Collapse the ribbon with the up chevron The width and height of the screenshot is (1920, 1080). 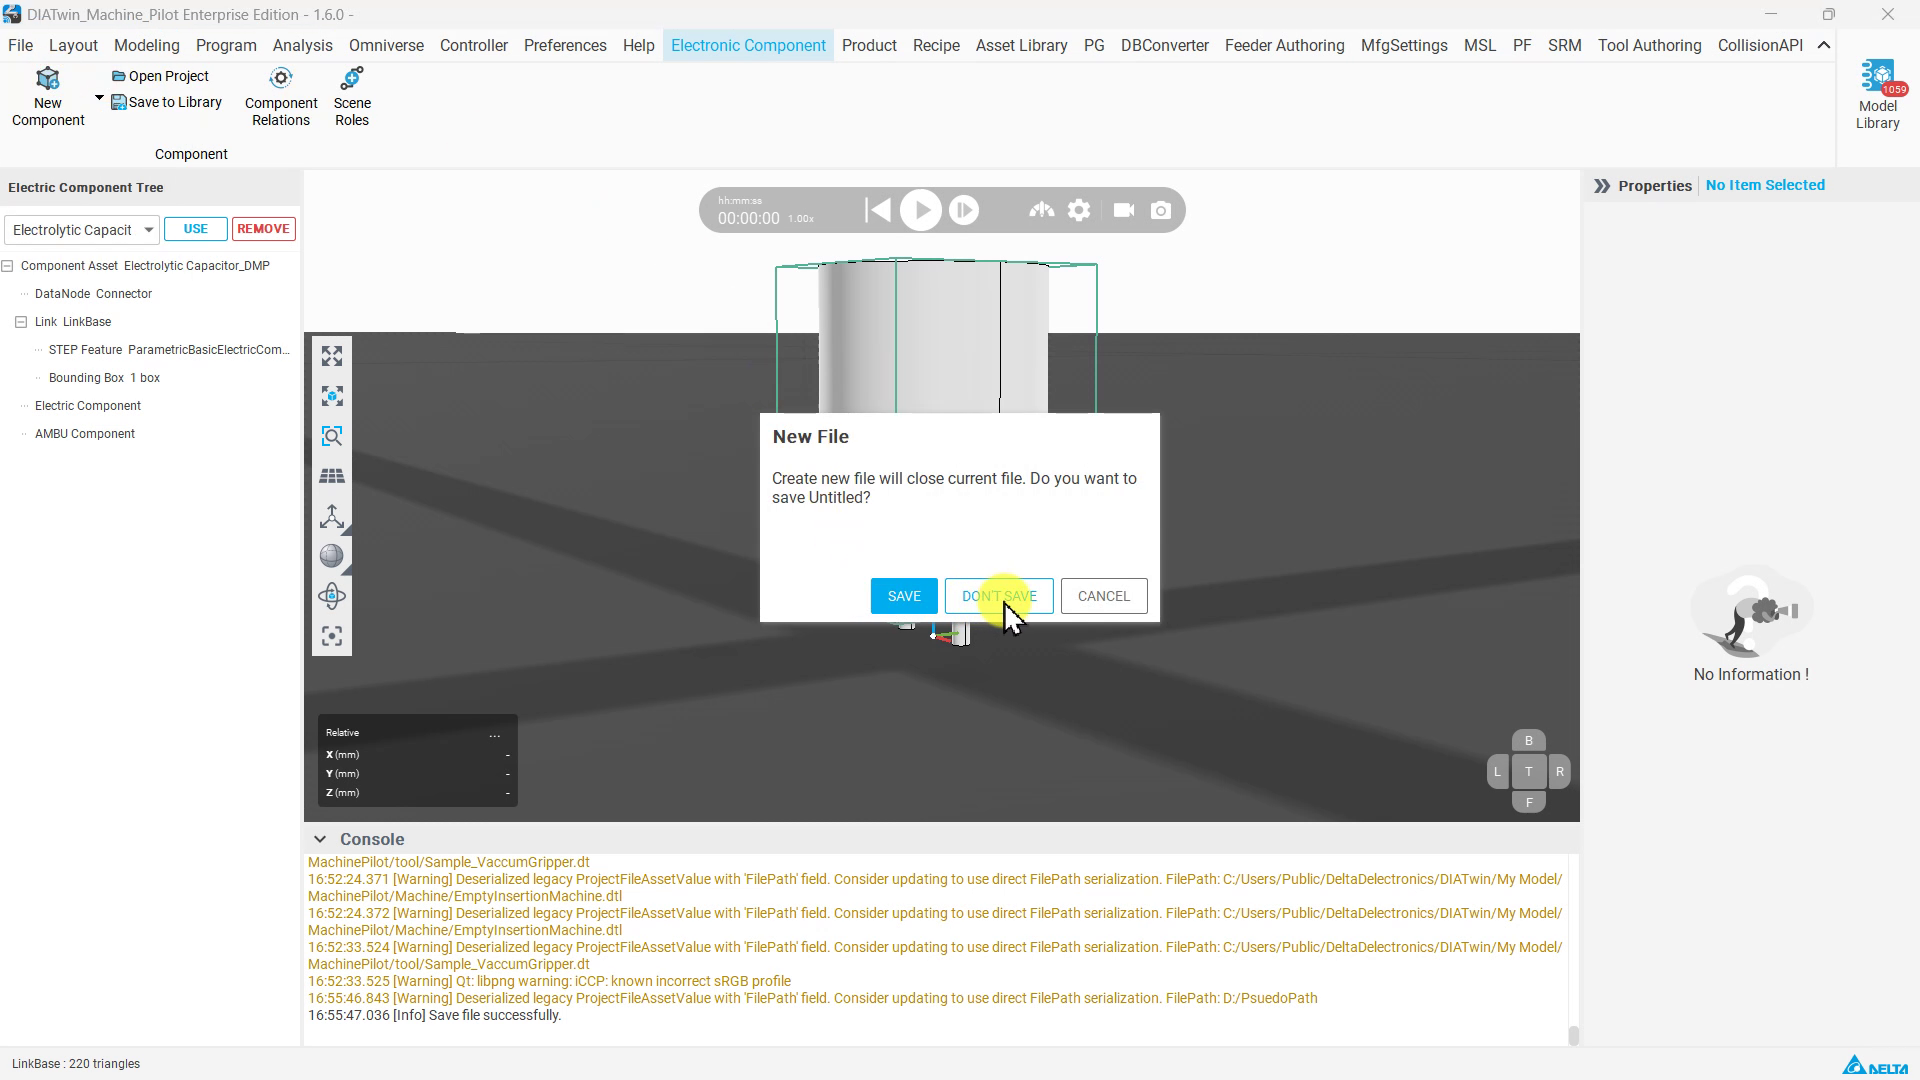pos(1824,46)
